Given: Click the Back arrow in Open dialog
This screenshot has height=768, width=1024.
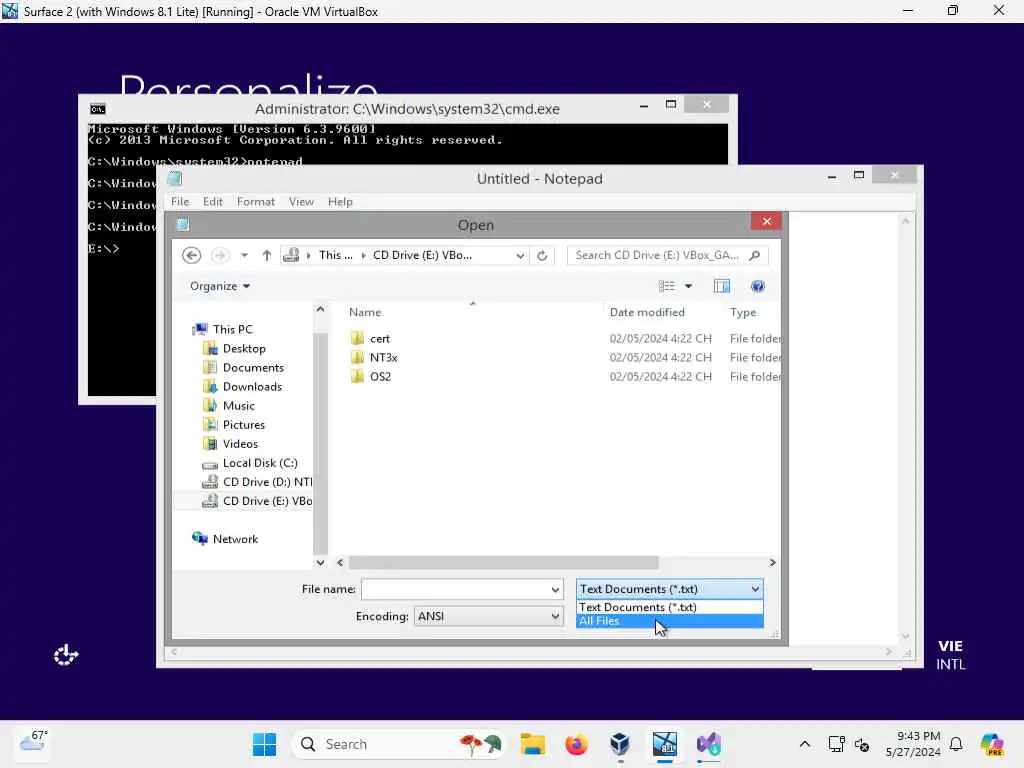Looking at the screenshot, I should [x=191, y=255].
